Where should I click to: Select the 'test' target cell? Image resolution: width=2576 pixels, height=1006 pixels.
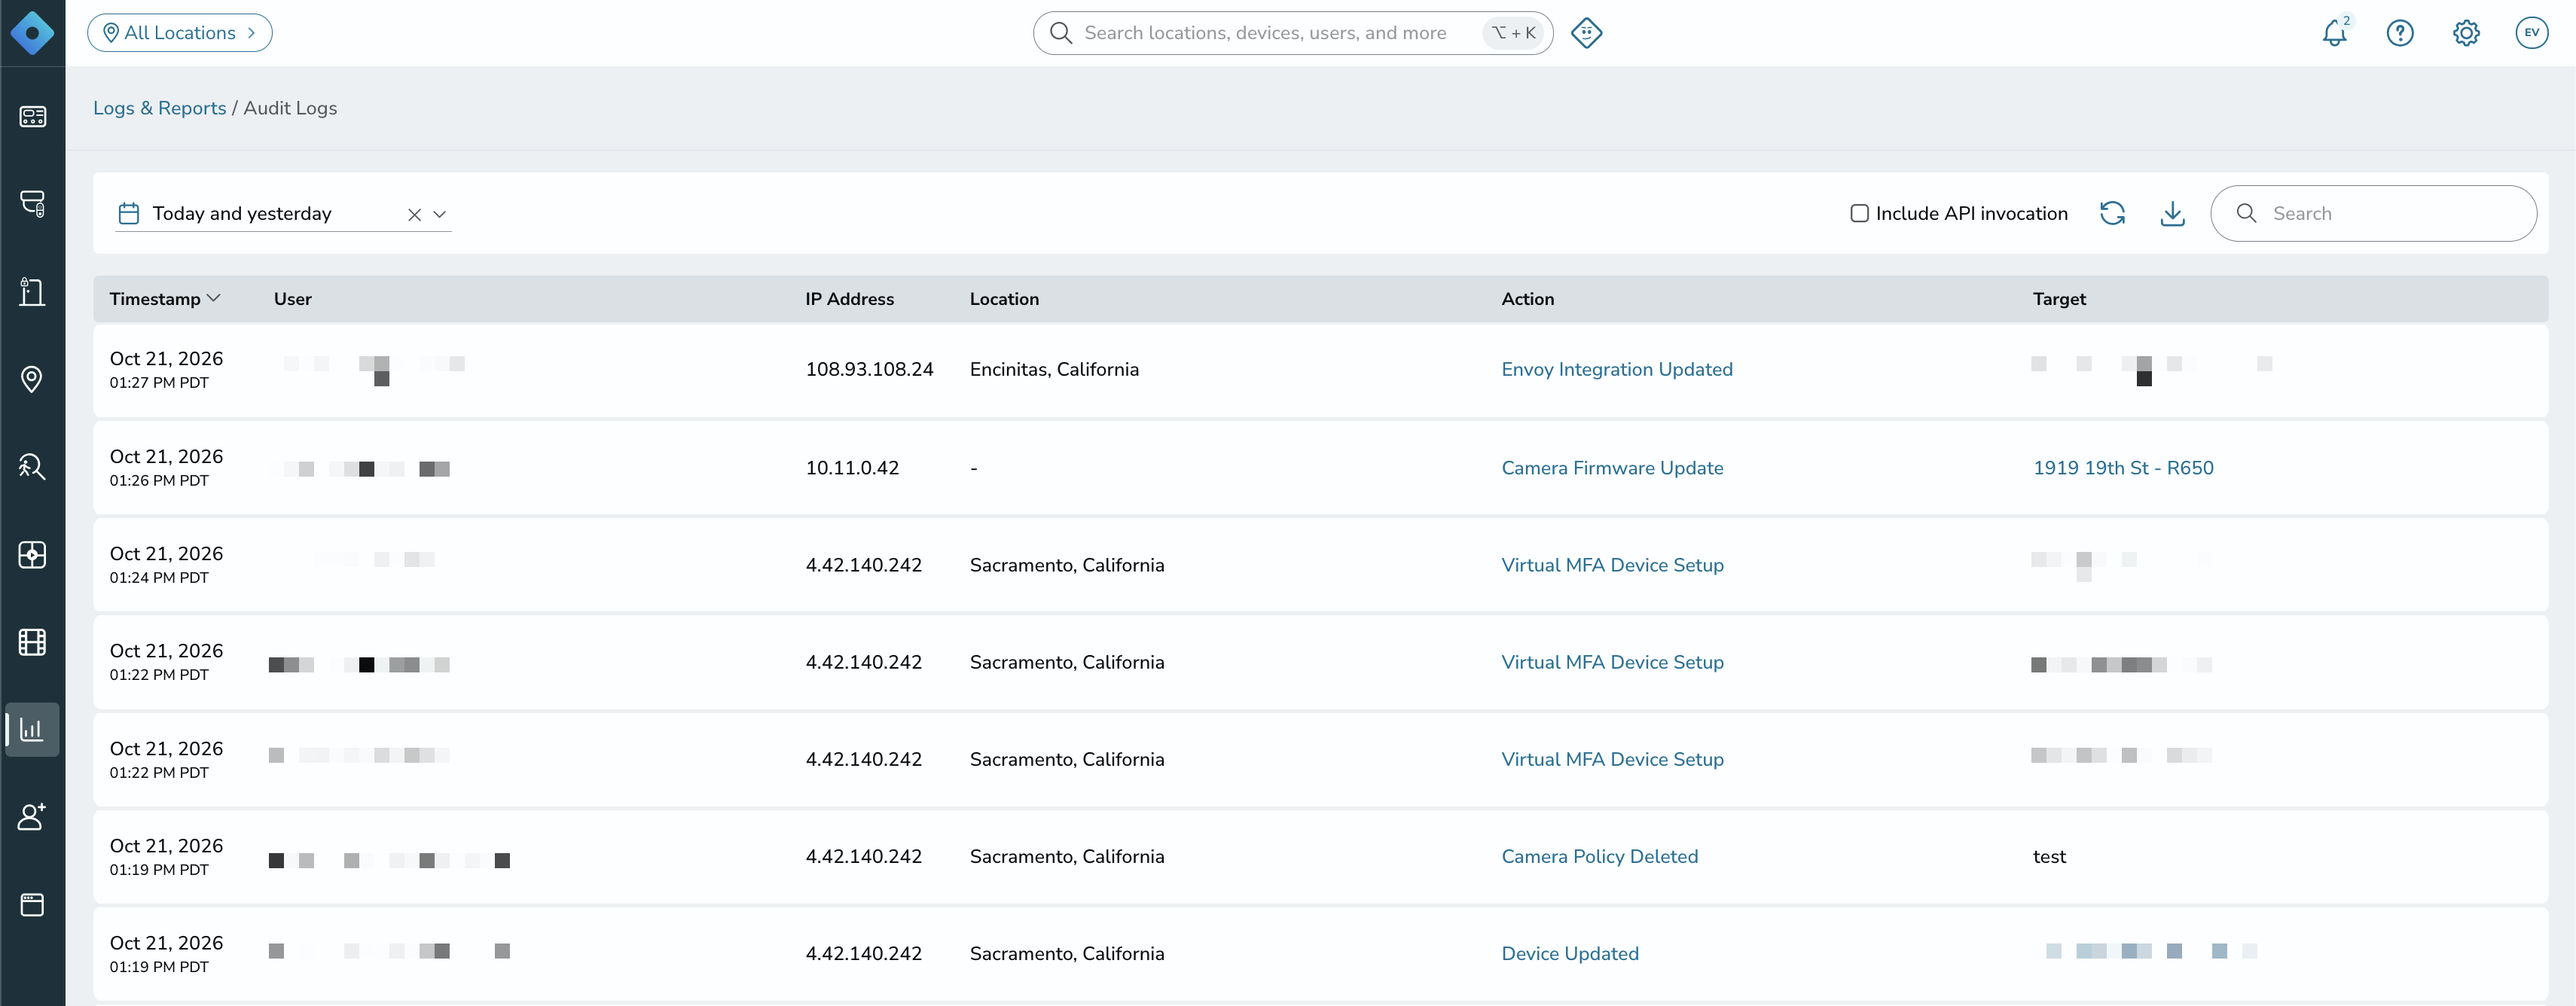(x=2049, y=856)
